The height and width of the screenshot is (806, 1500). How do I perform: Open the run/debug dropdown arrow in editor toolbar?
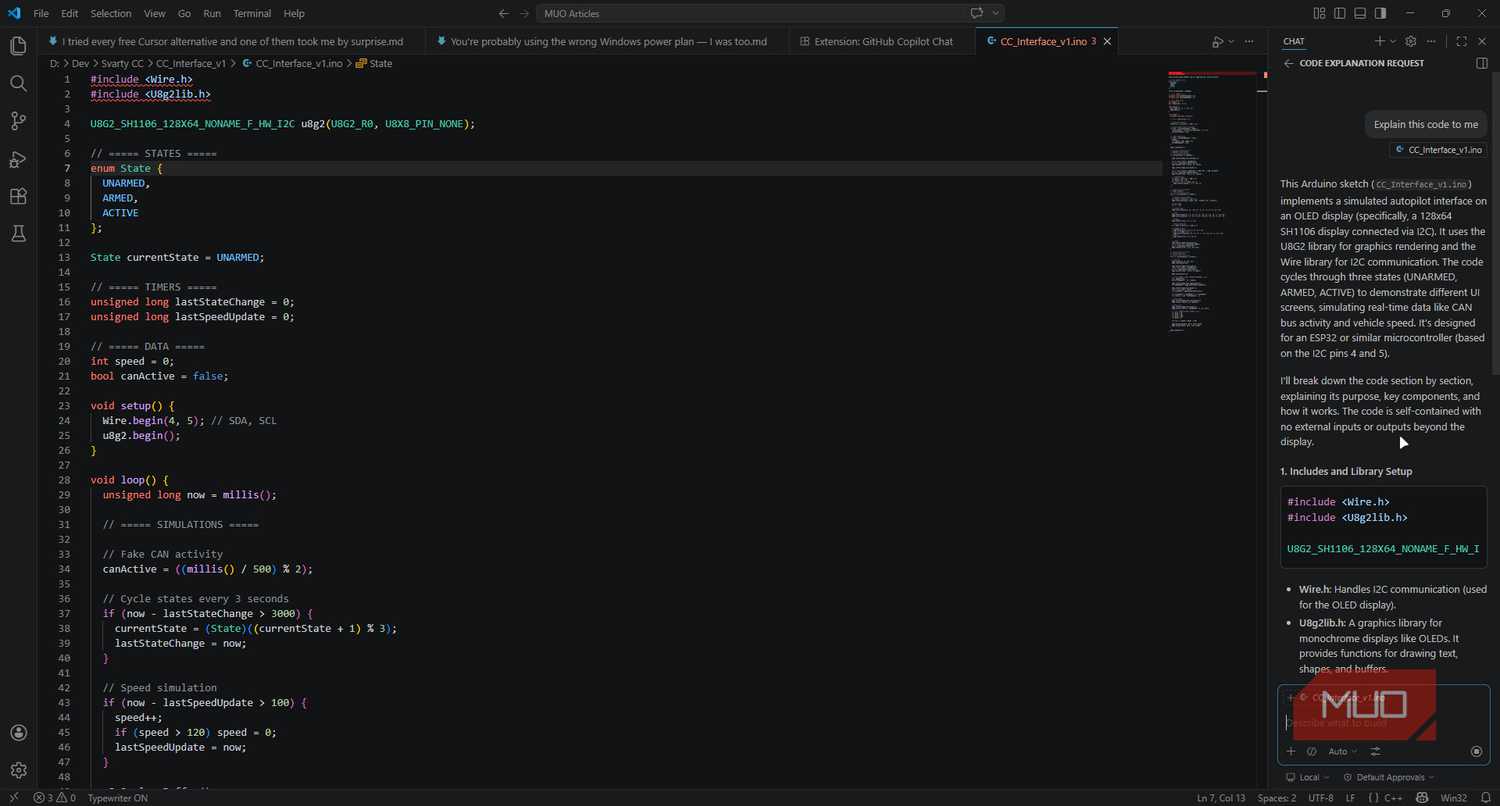[1231, 42]
